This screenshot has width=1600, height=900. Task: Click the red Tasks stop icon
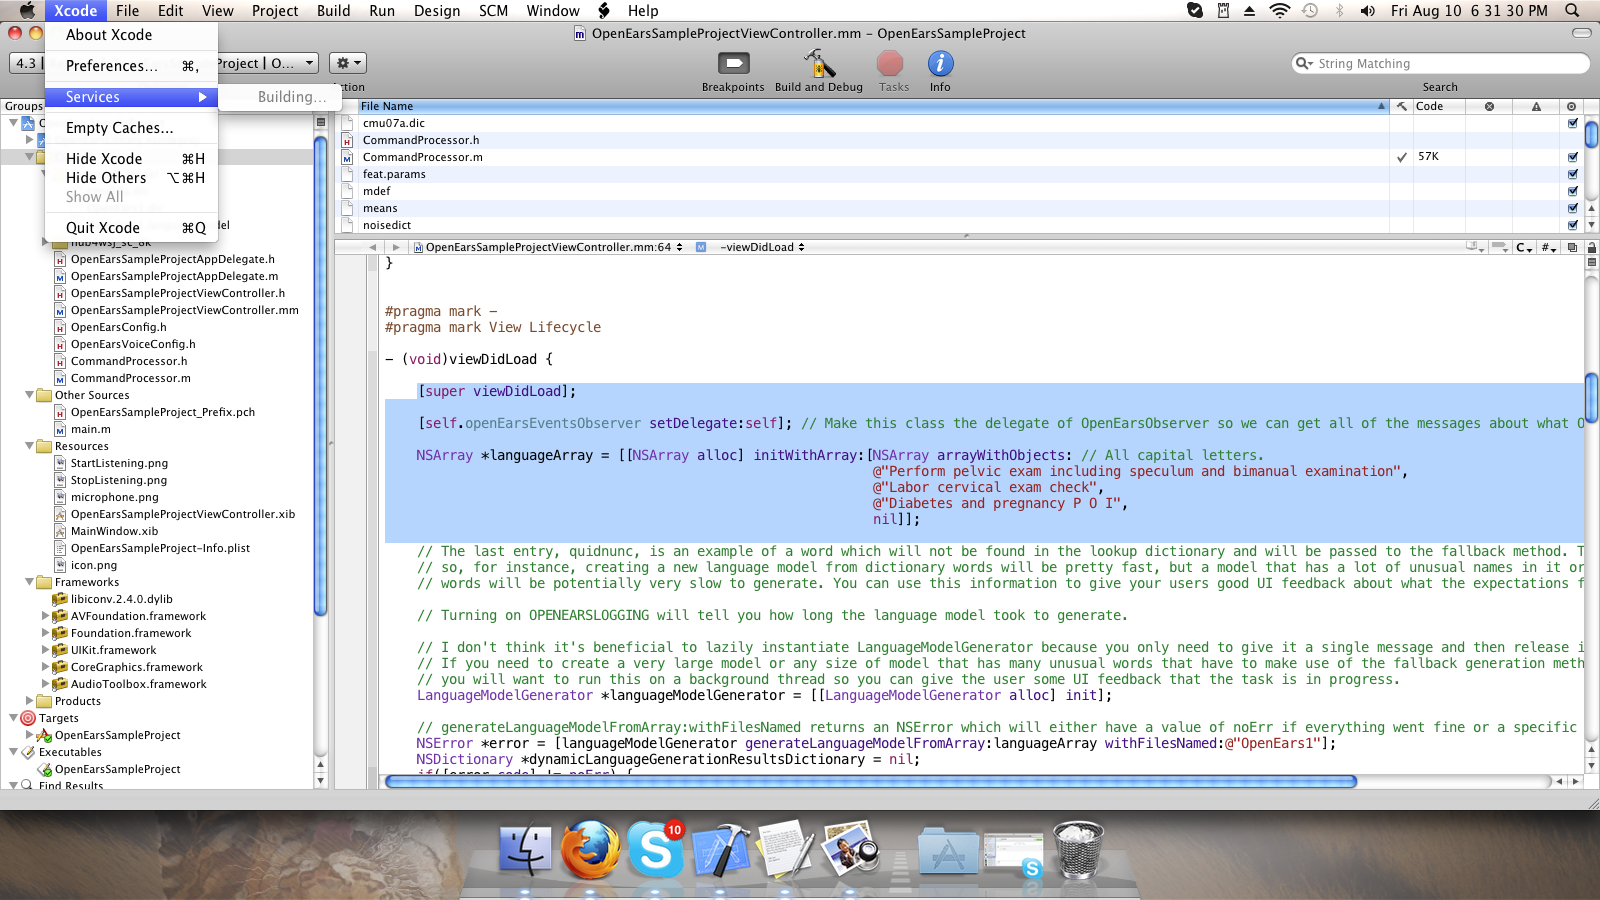pos(890,64)
